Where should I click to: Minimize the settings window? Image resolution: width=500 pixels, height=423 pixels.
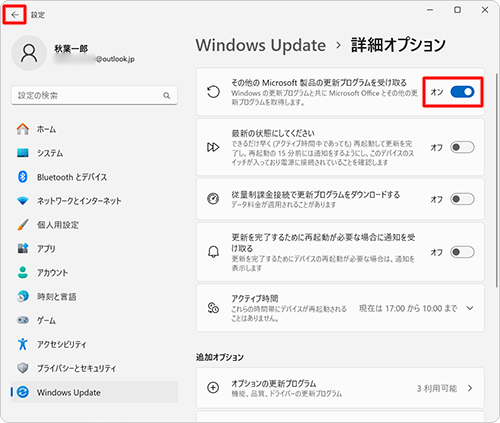430,10
